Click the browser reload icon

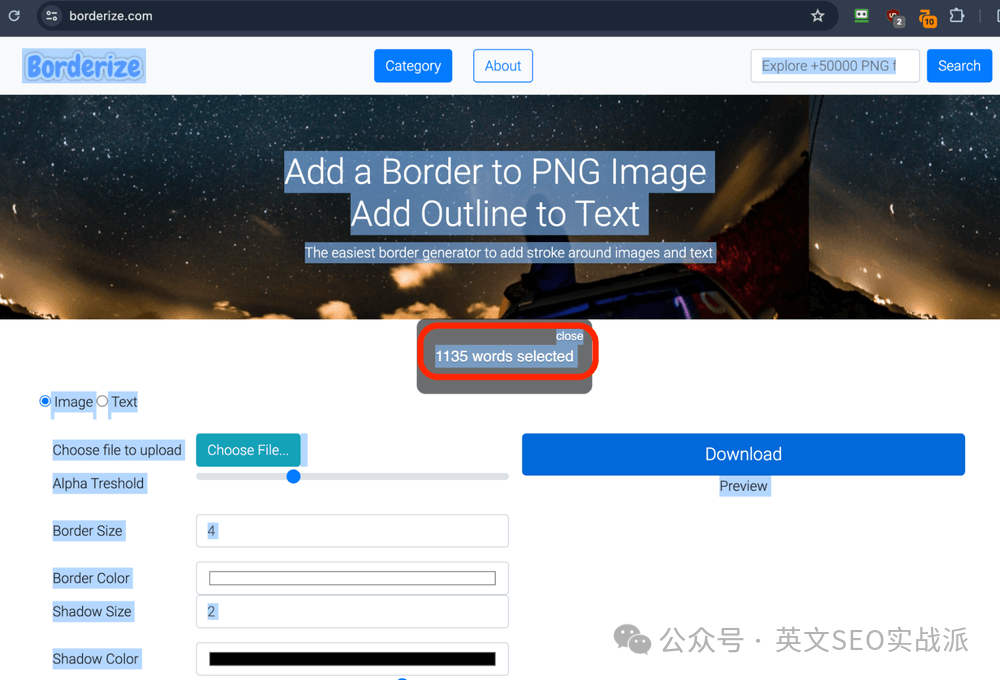[x=14, y=16]
